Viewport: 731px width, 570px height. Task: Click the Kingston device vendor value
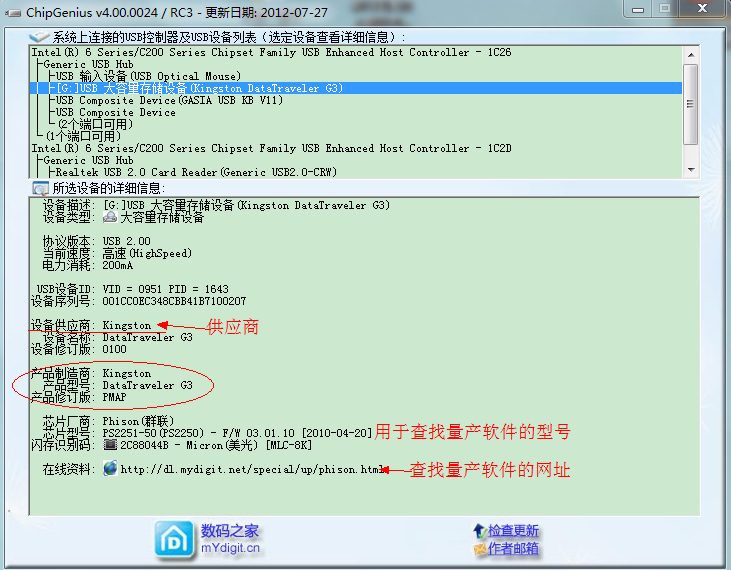click(x=127, y=325)
